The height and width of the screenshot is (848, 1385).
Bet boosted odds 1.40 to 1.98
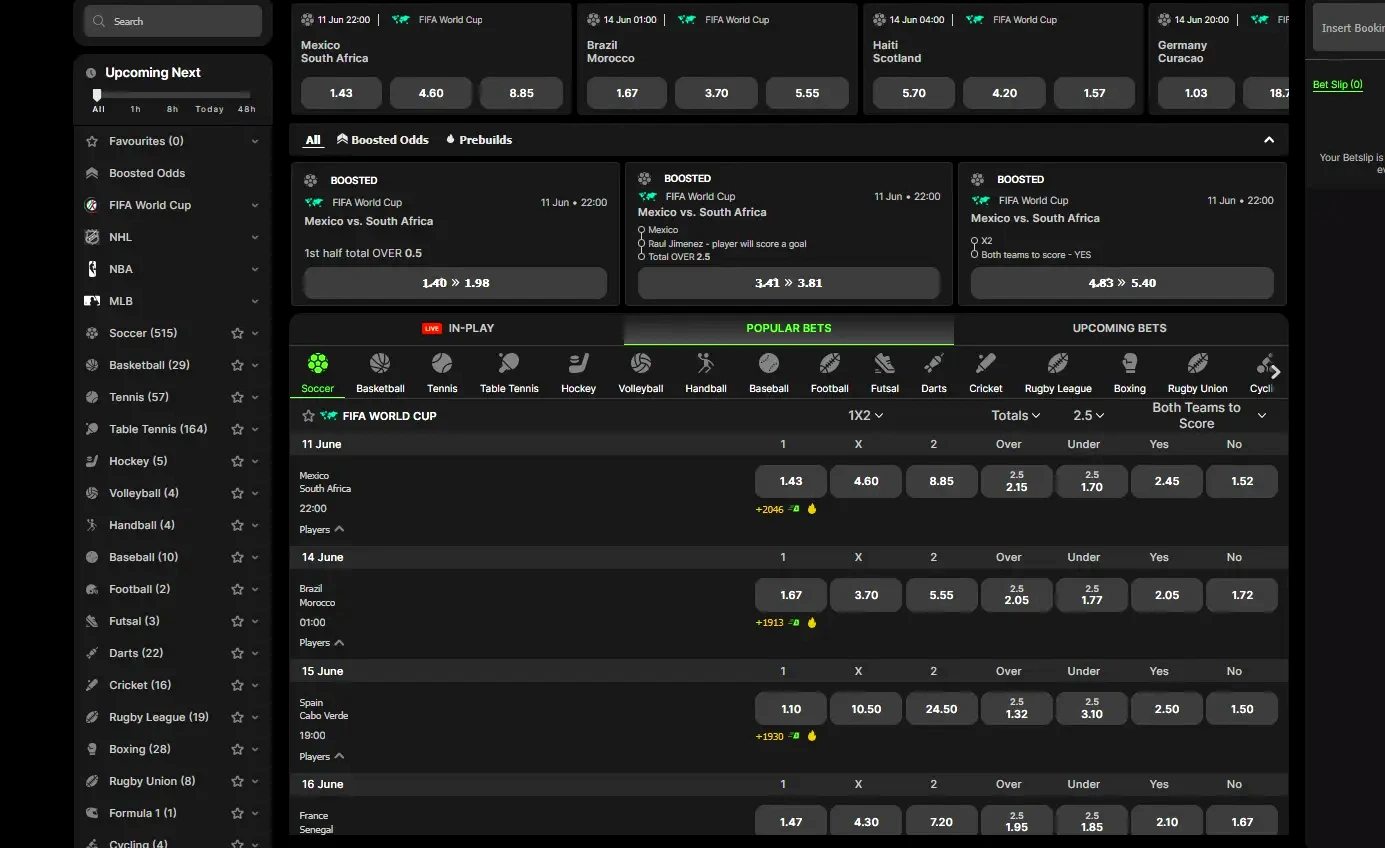pyautogui.click(x=455, y=283)
